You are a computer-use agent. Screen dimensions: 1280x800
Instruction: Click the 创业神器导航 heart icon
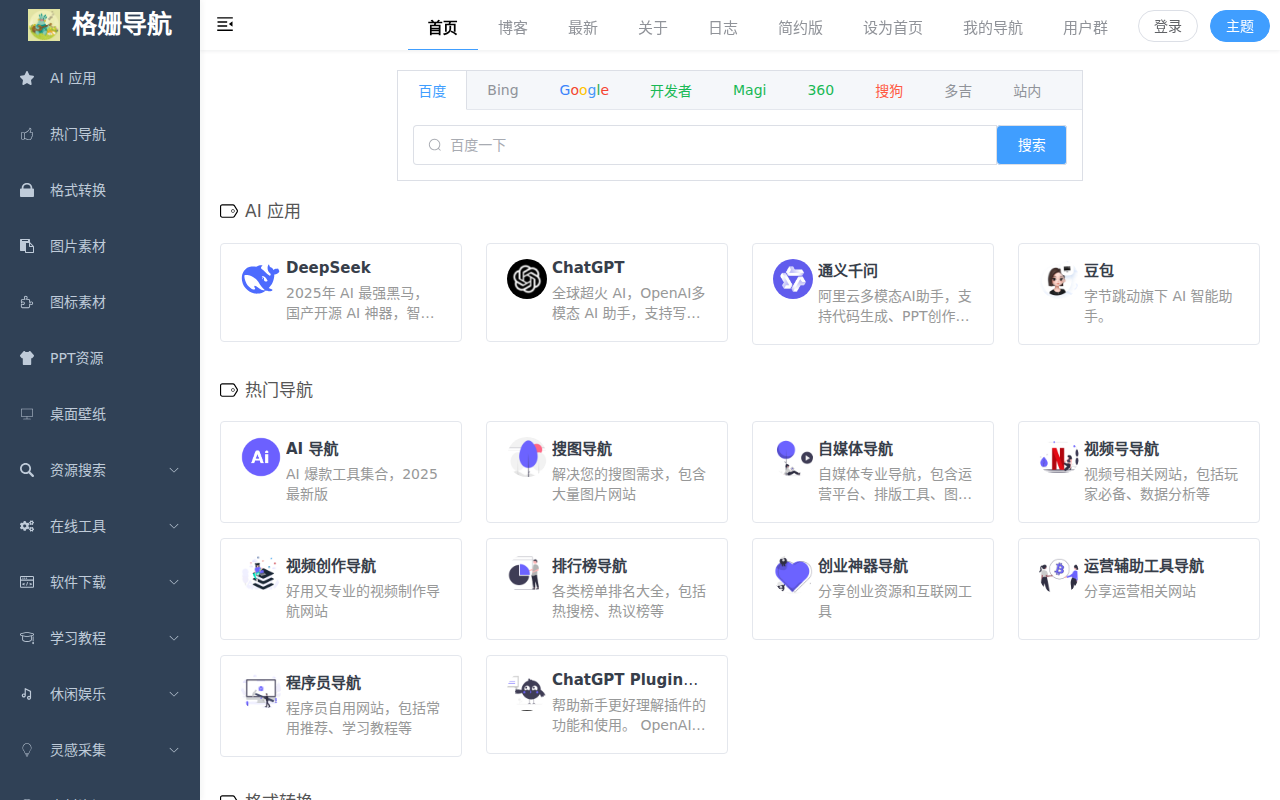792,574
